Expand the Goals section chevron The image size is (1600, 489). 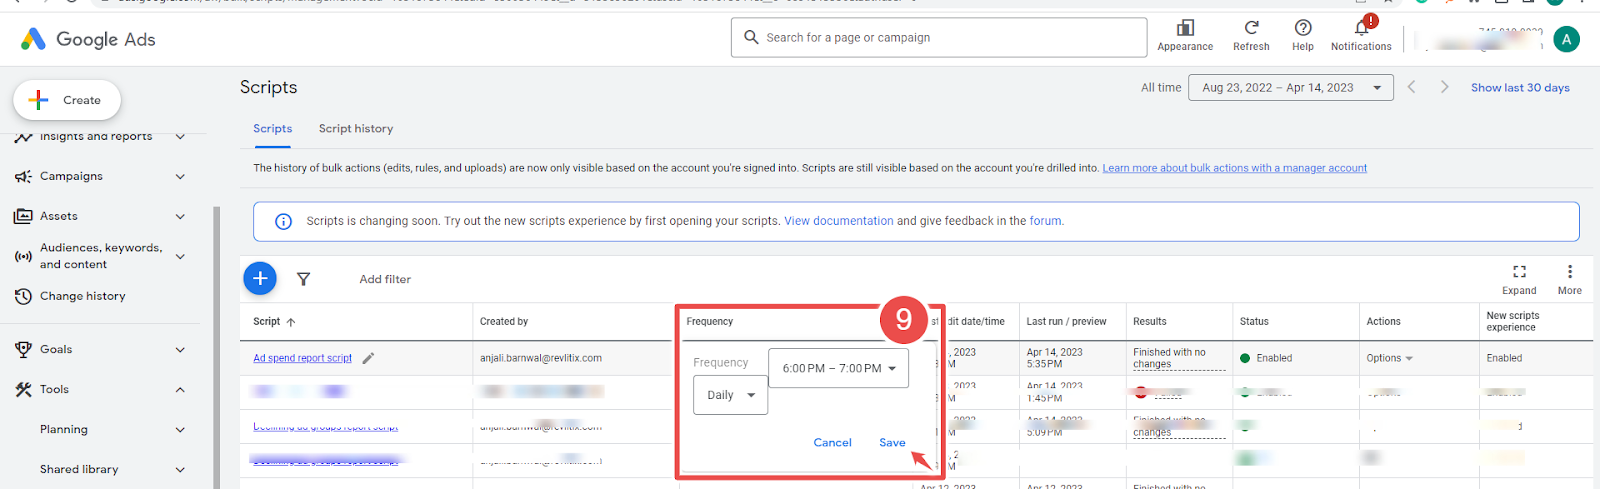click(x=180, y=349)
